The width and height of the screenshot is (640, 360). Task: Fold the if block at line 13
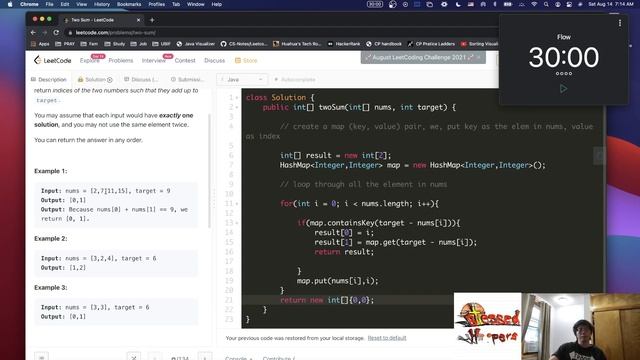point(237,223)
